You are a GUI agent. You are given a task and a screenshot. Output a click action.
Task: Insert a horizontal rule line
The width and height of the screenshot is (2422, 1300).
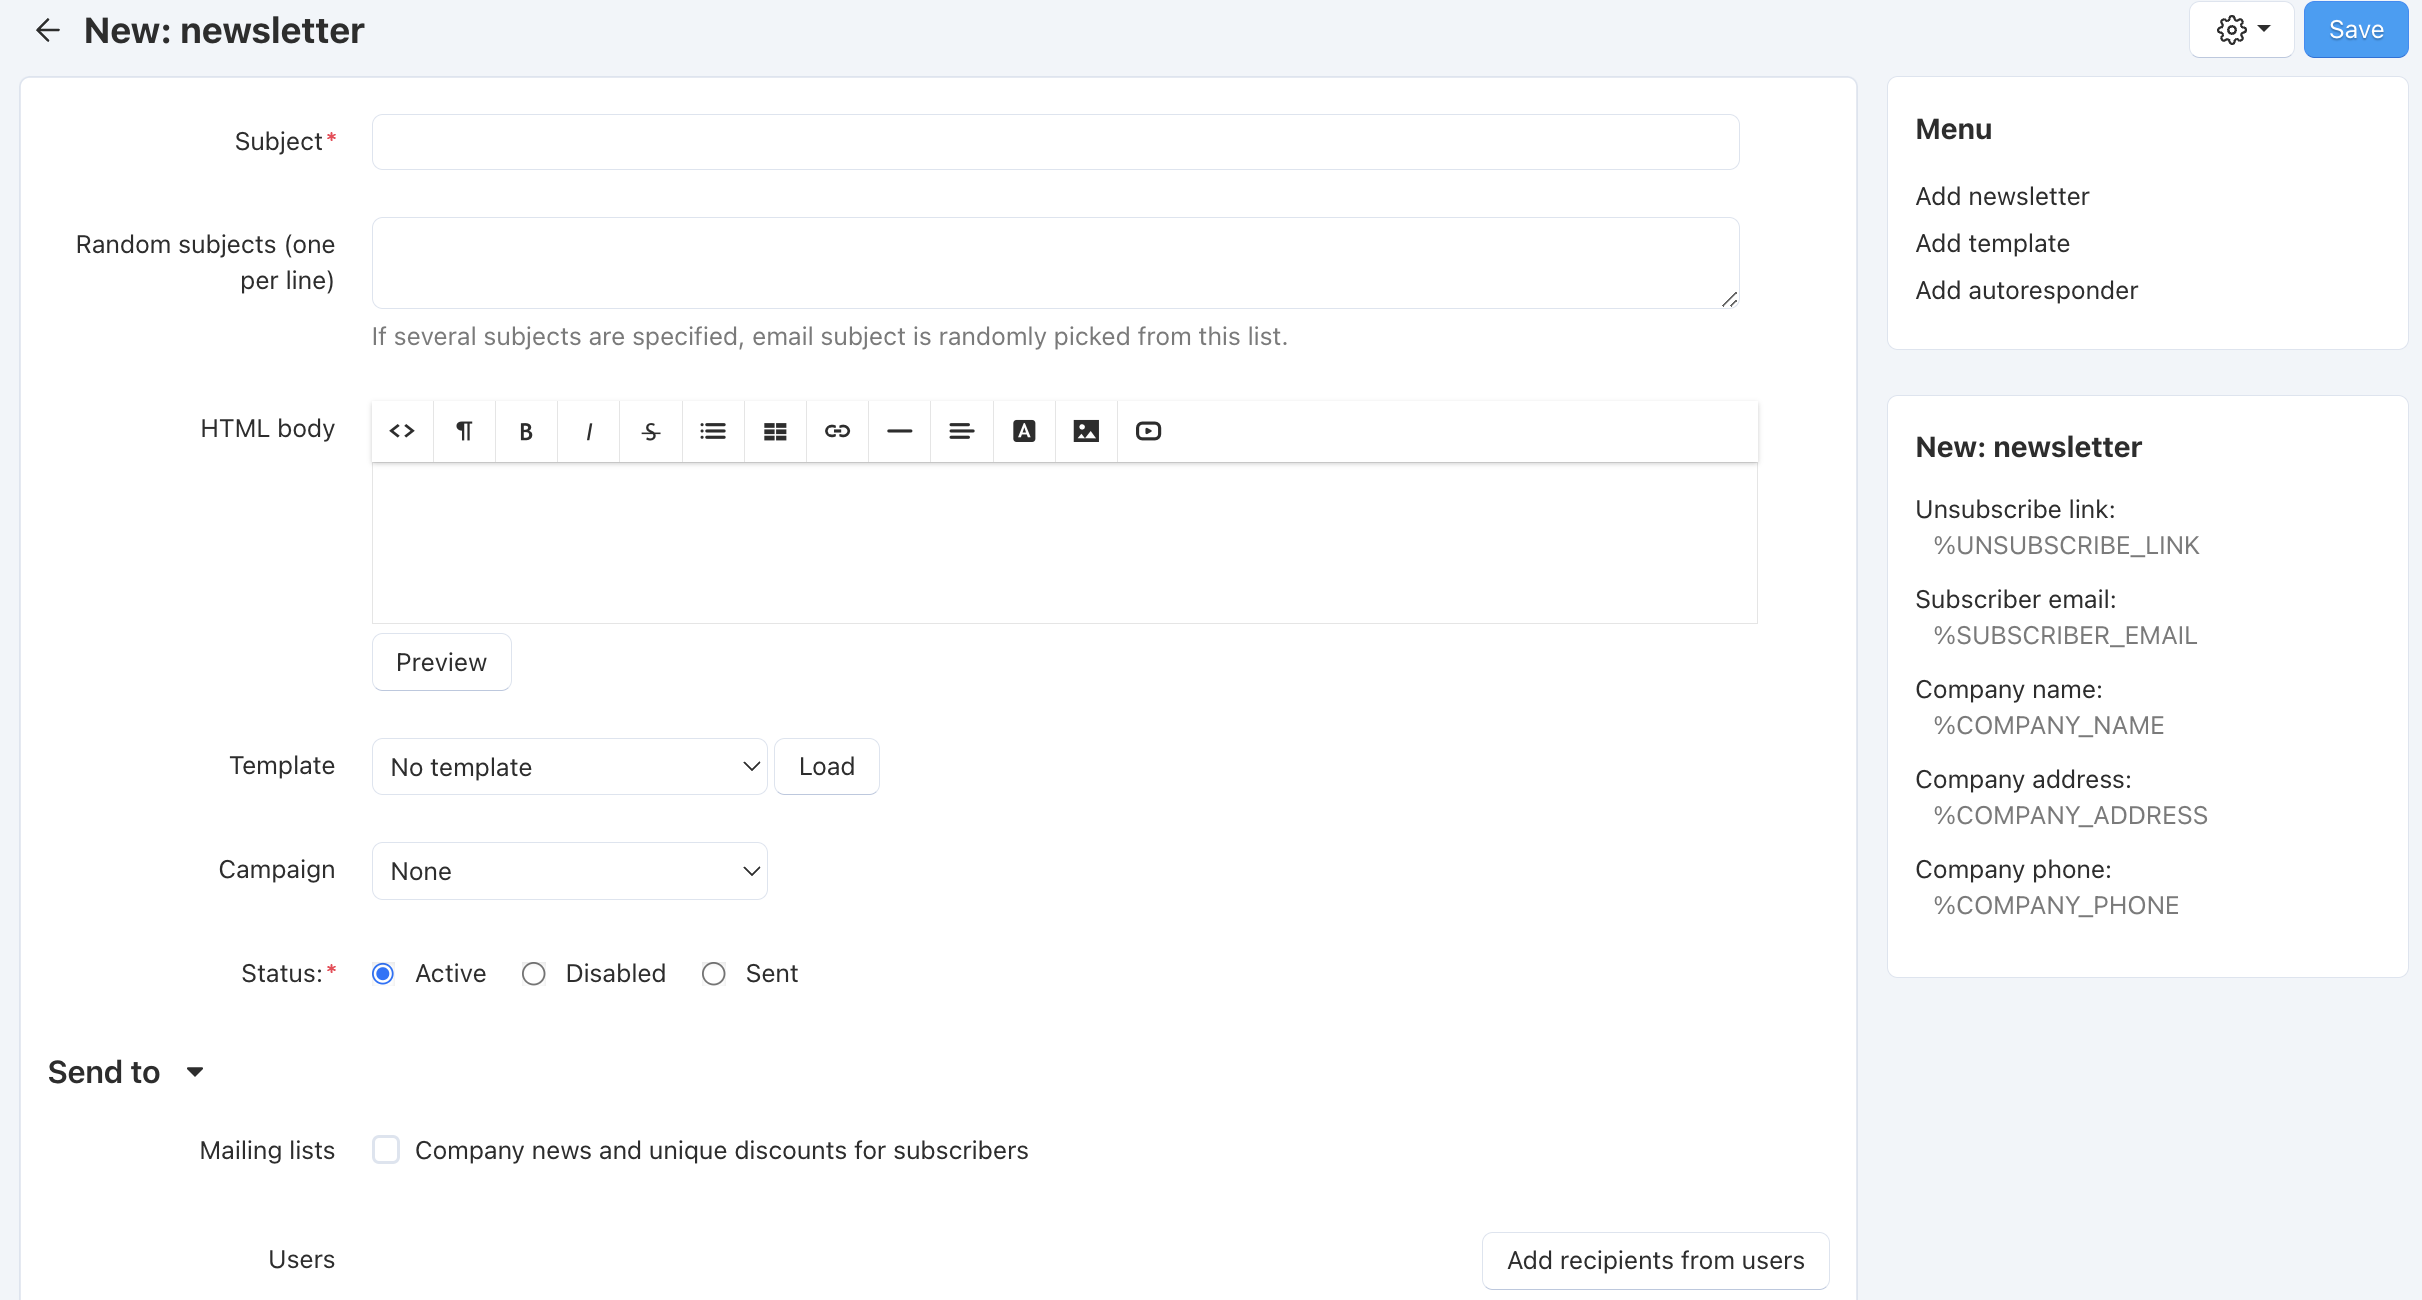(x=900, y=431)
